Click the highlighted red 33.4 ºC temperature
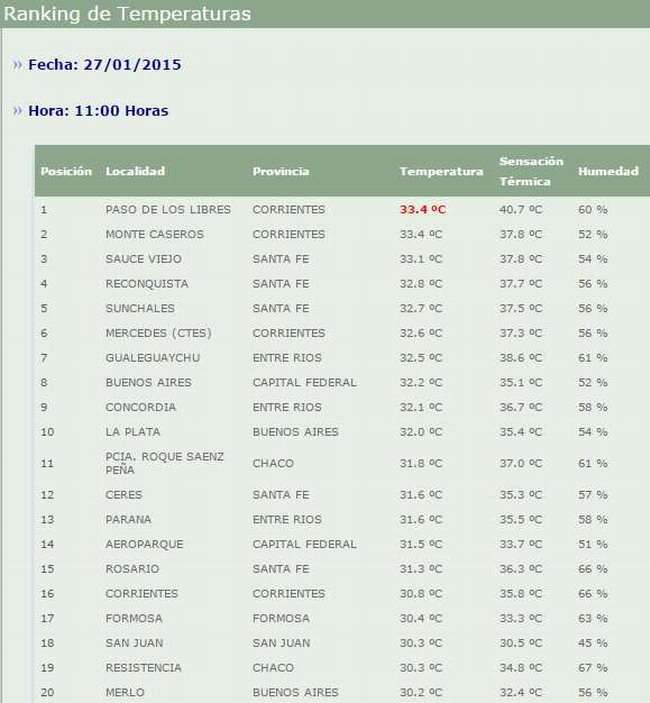The width and height of the screenshot is (650, 703). [x=423, y=209]
